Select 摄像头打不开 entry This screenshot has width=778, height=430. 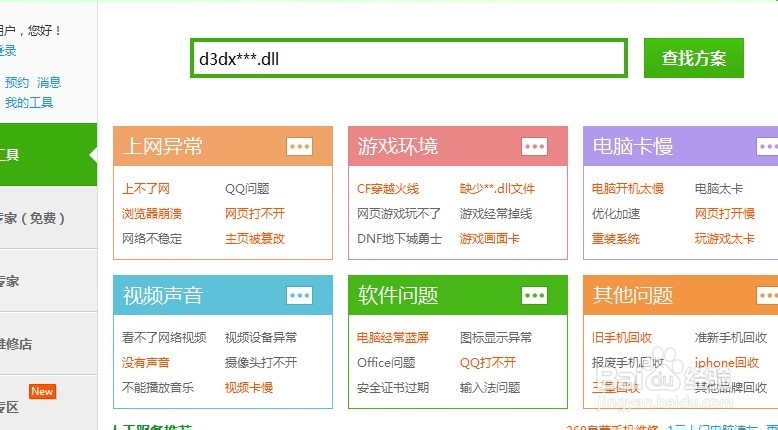(x=261, y=363)
